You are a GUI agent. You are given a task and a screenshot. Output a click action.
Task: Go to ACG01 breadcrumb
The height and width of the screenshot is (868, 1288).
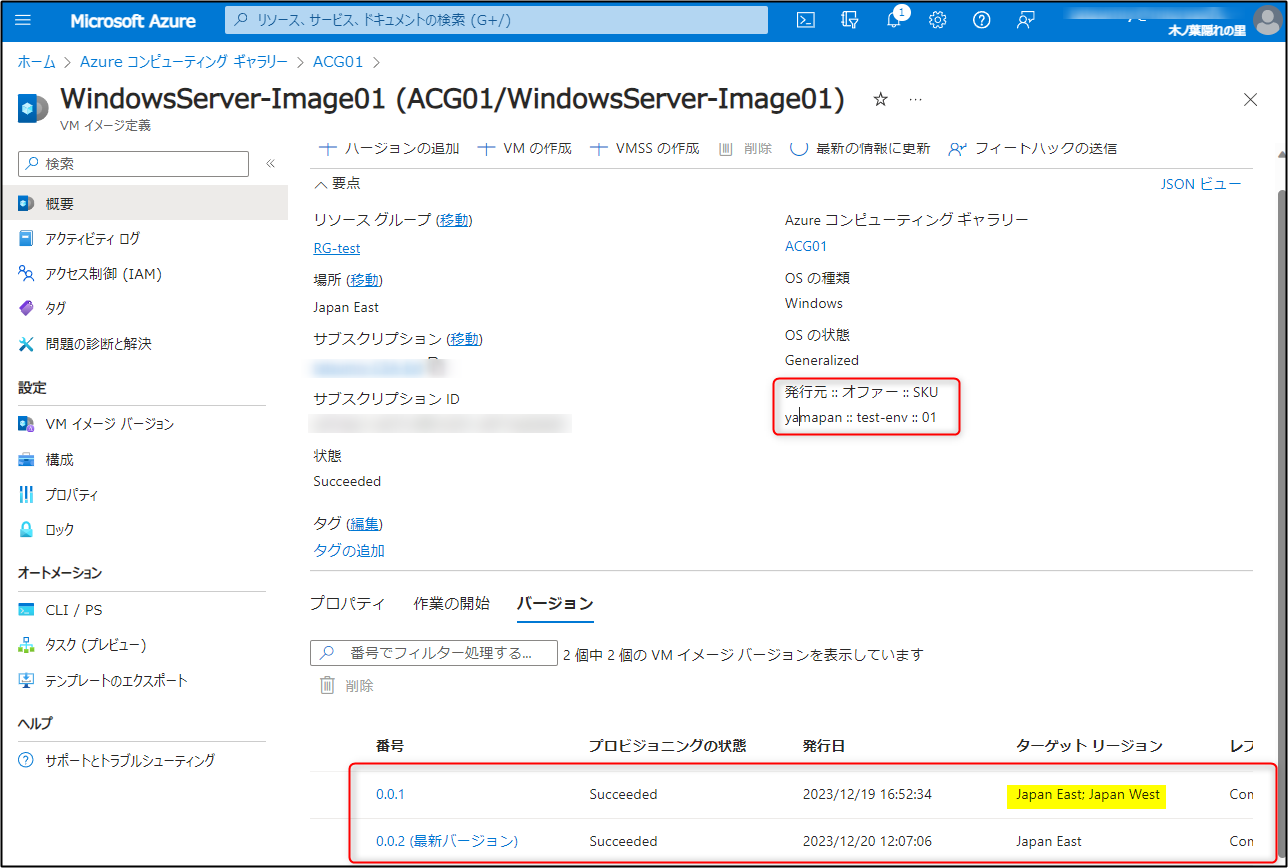[x=338, y=62]
